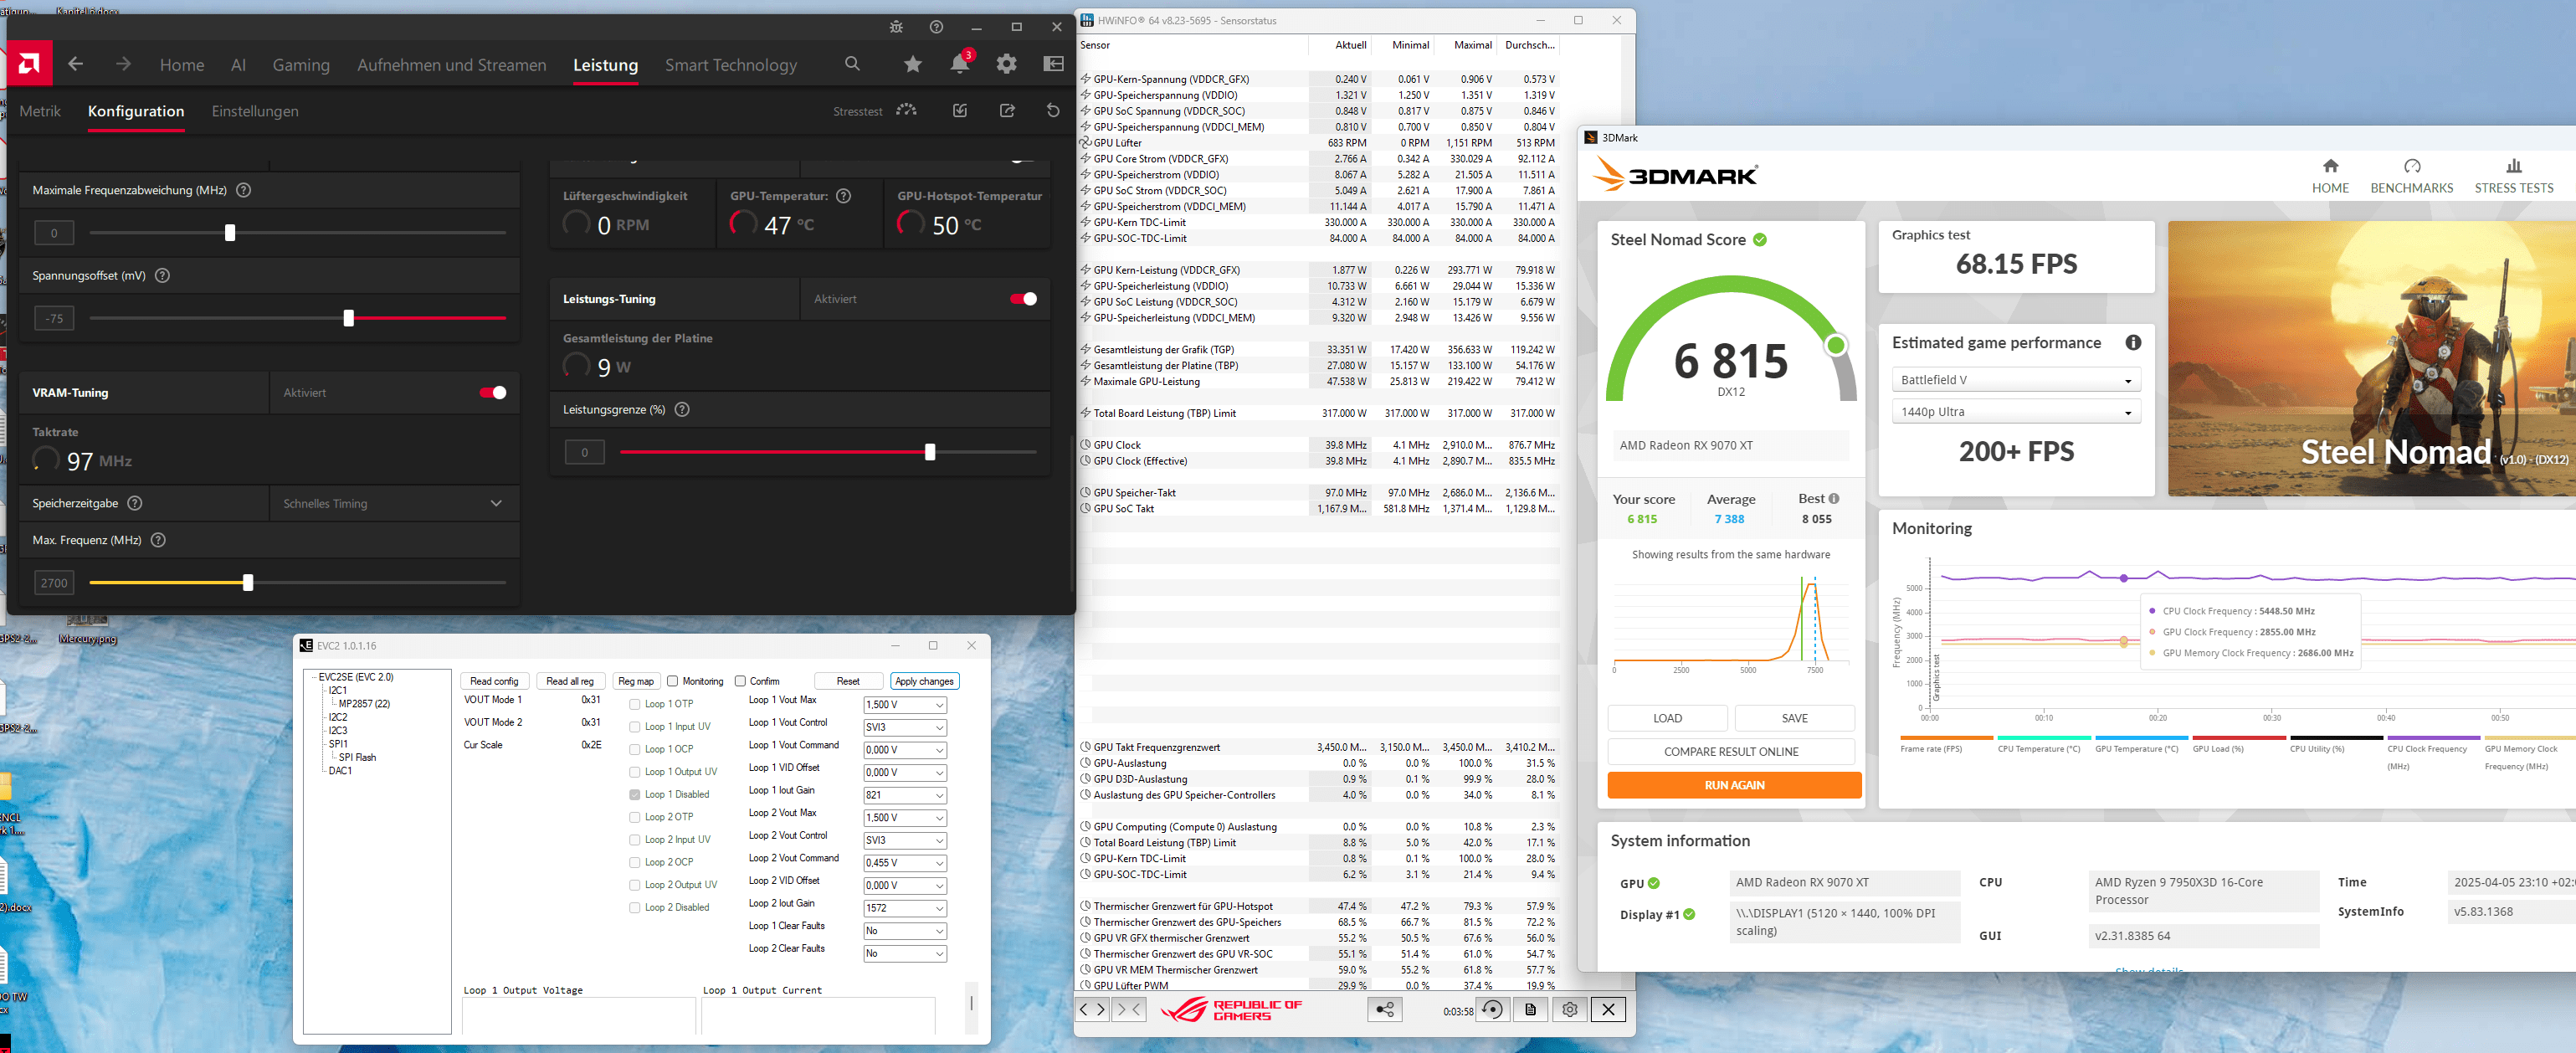Image resolution: width=2576 pixels, height=1053 pixels.
Task: Open the AMD bug report icon
Action: pos(896,27)
